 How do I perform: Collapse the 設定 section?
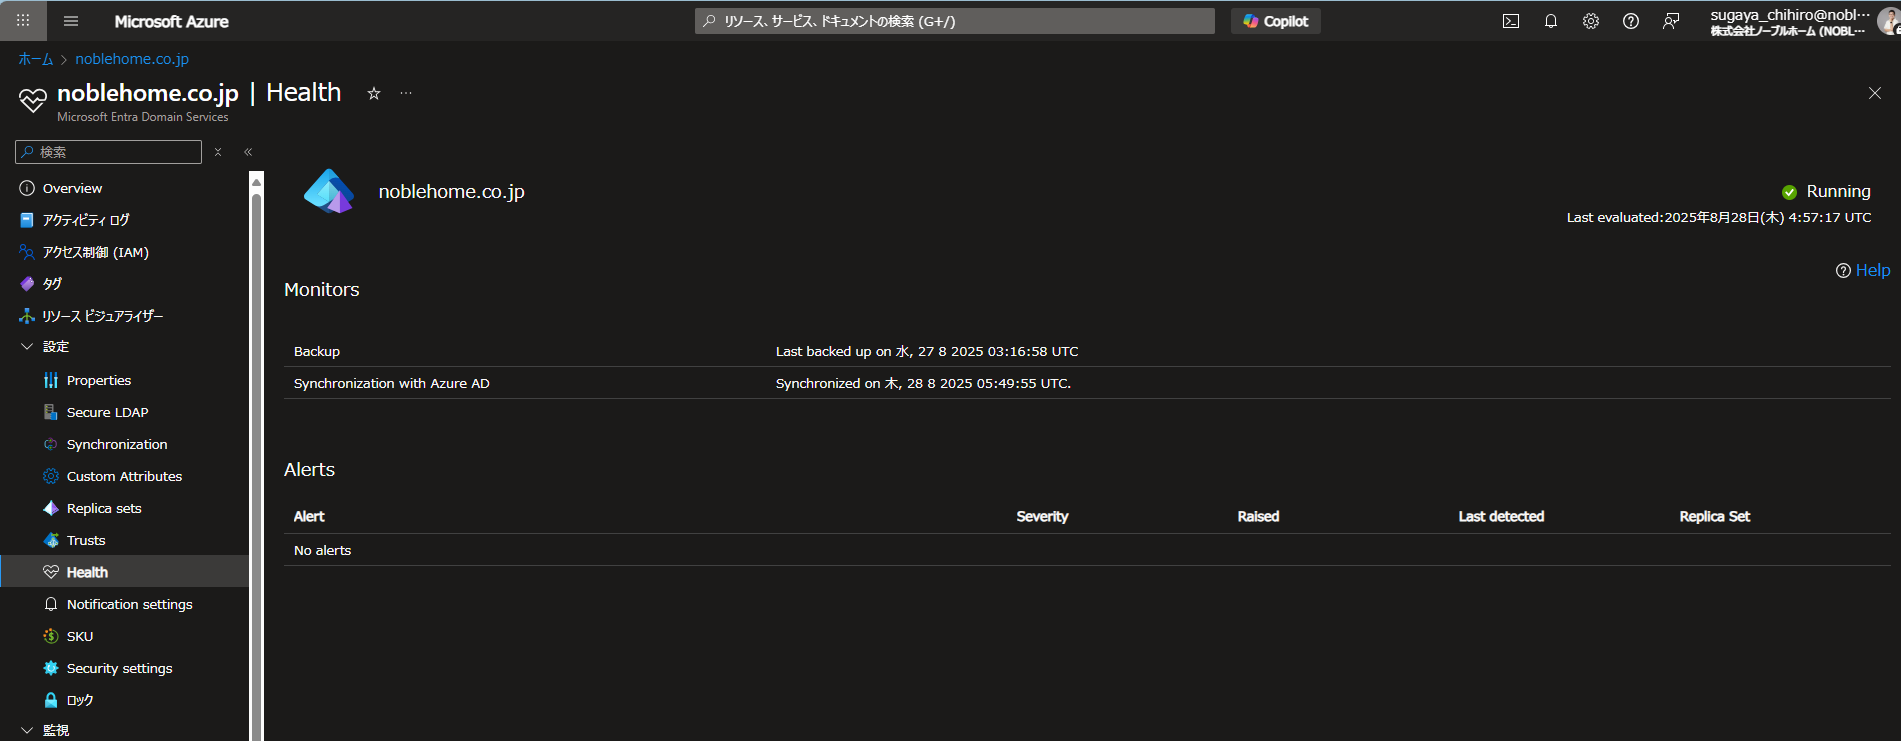coord(27,347)
